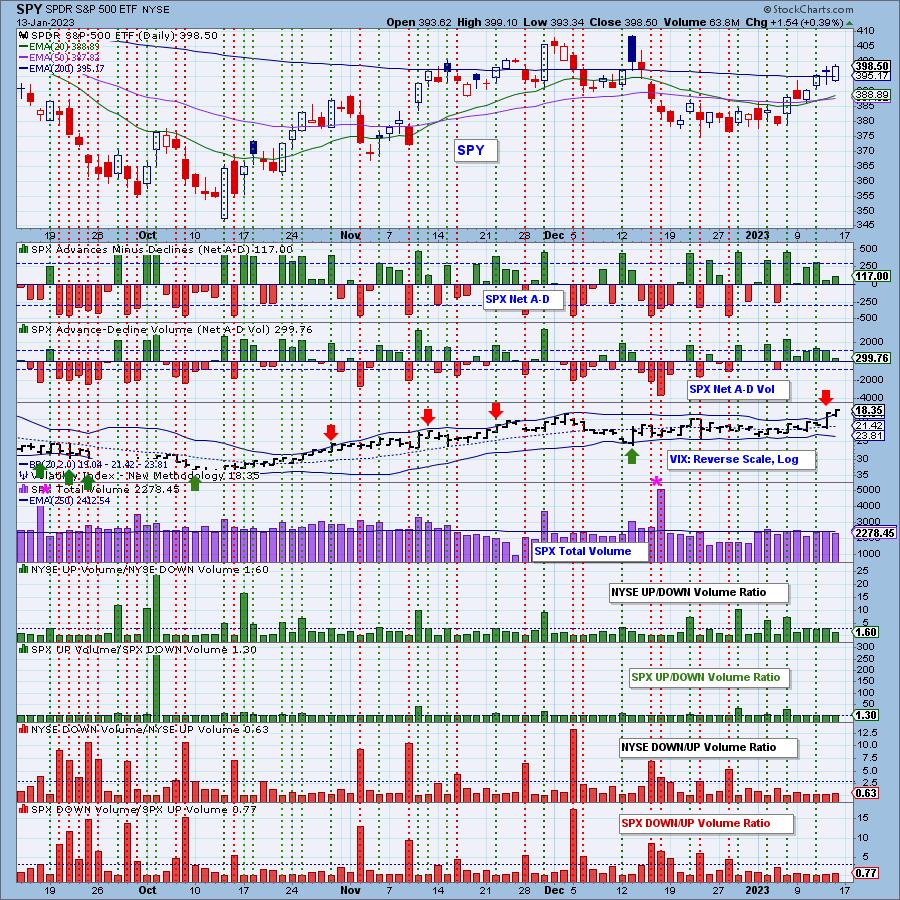Click the EMA(50) legend entry
Viewport: 900px width, 900px height.
point(59,57)
